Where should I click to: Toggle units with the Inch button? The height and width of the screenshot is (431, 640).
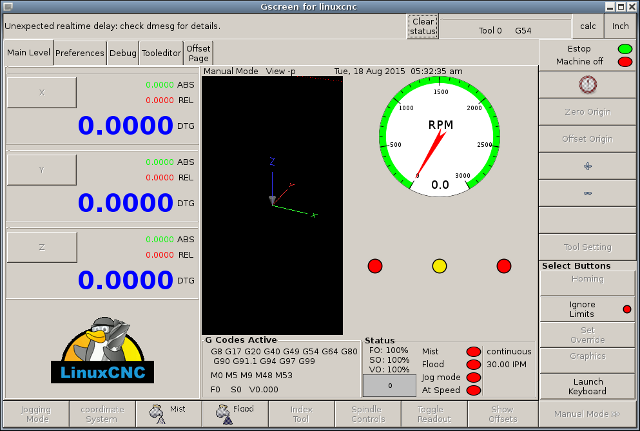pyautogui.click(x=619, y=26)
